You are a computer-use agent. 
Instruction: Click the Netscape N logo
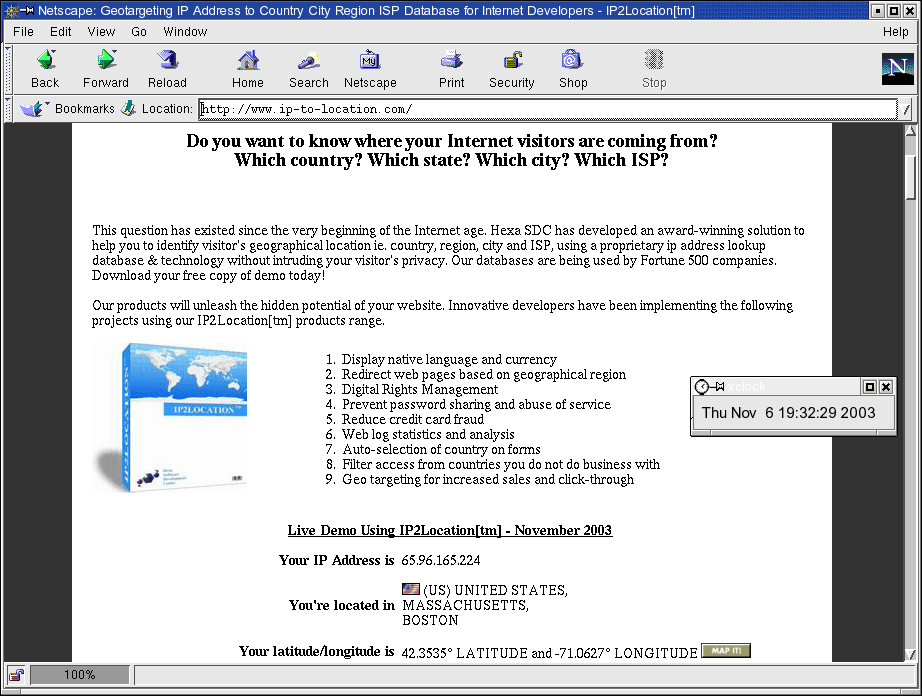(898, 69)
